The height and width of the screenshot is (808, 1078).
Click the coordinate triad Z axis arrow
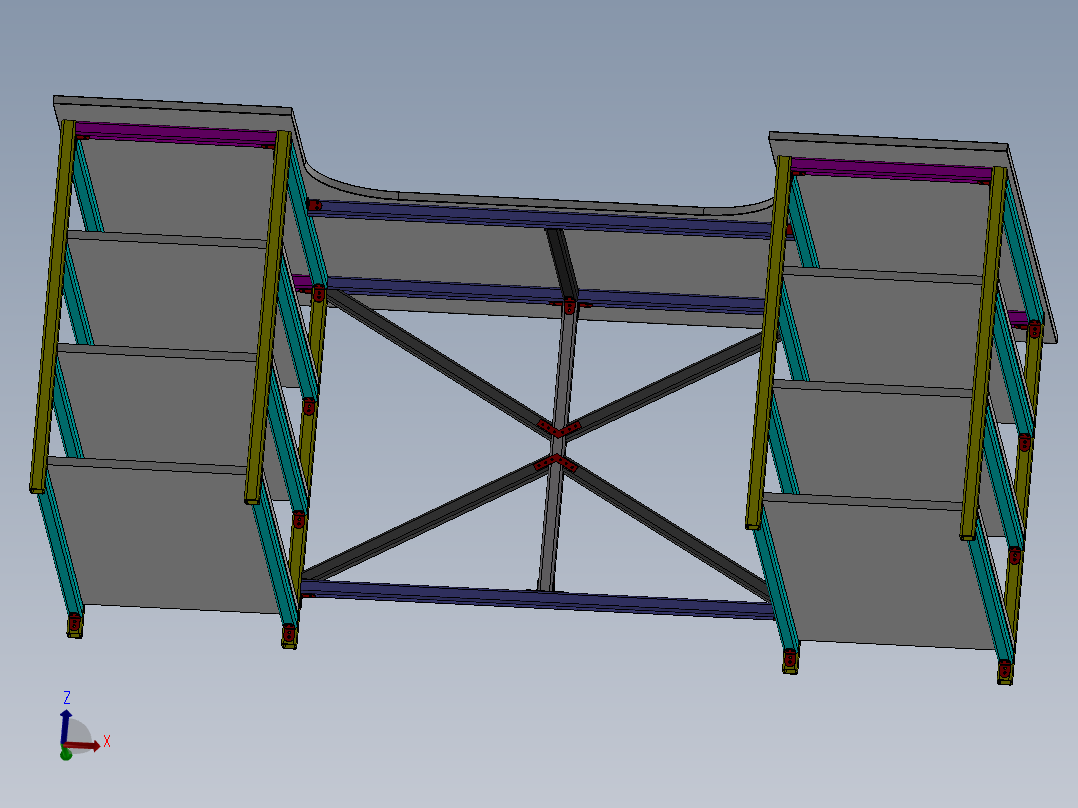pyautogui.click(x=65, y=727)
